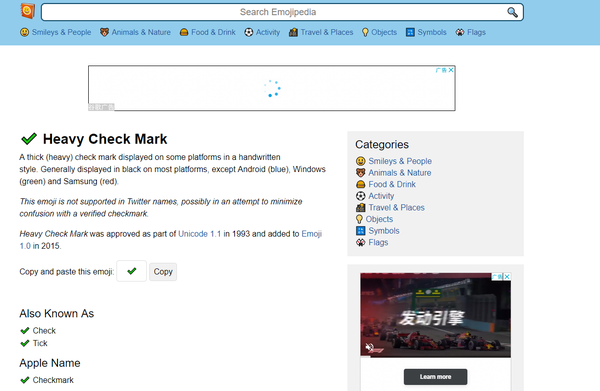Click the Objects light bulb icon in Categories
The image size is (600, 391).
point(359,219)
